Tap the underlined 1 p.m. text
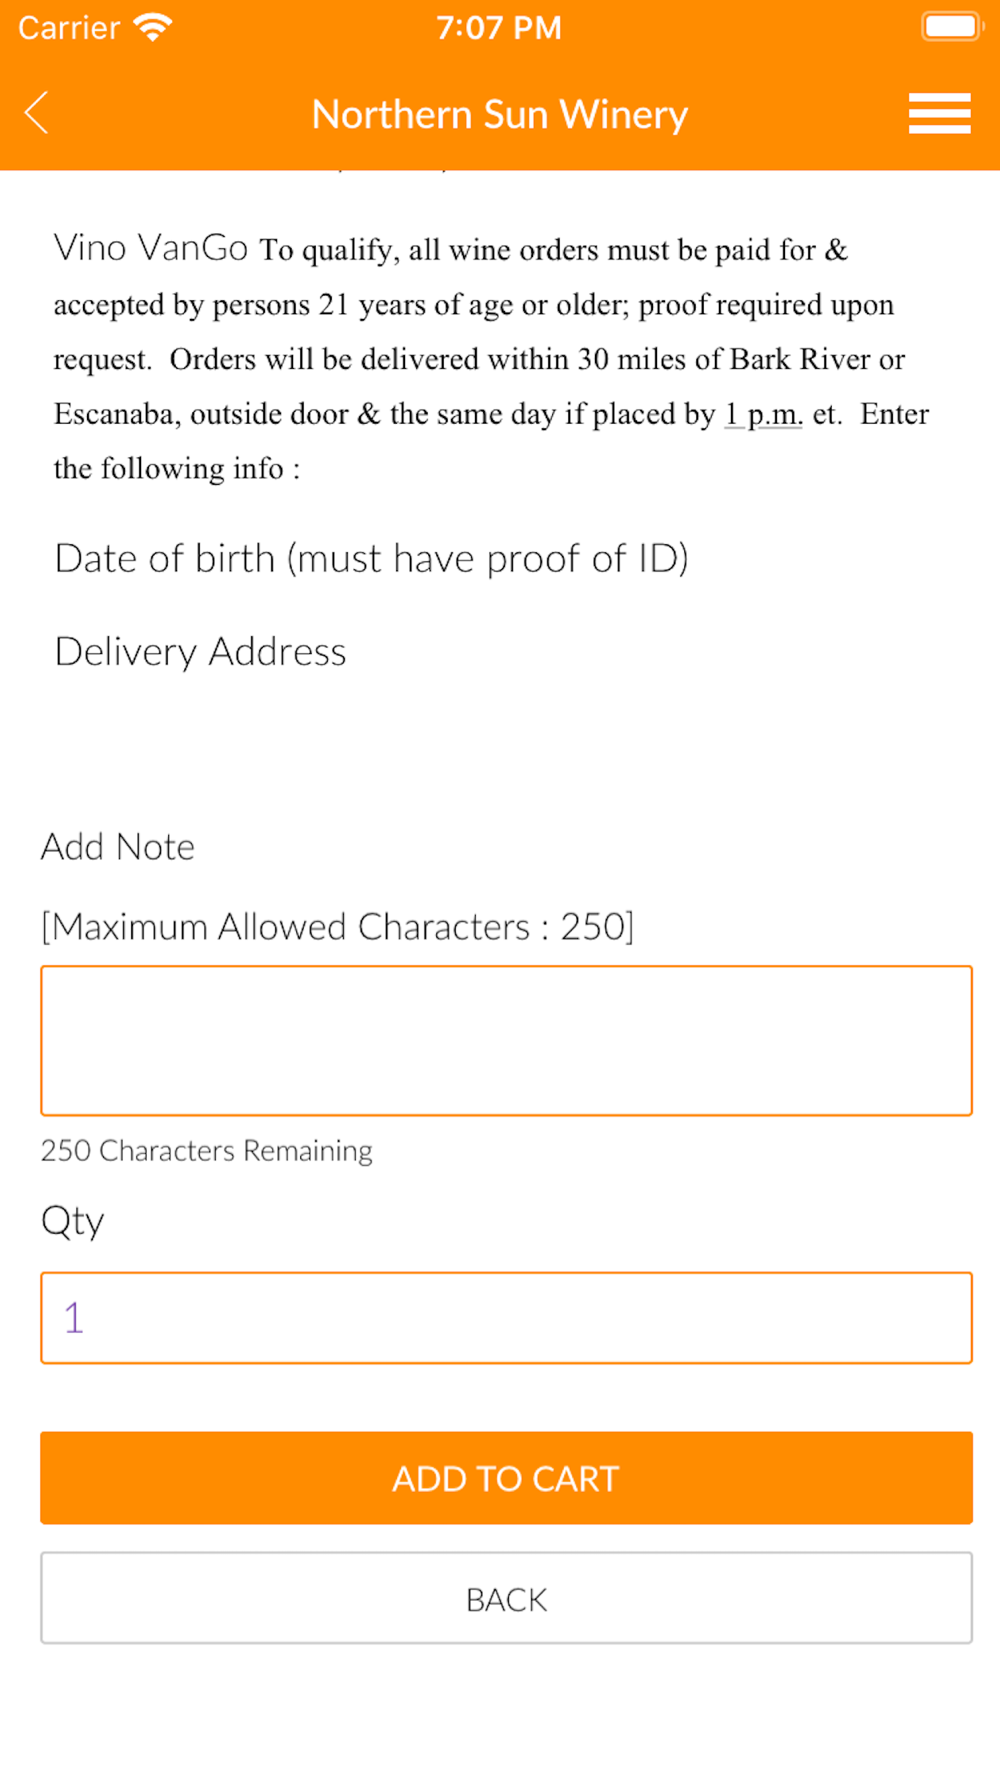1000x1778 pixels. pos(763,414)
